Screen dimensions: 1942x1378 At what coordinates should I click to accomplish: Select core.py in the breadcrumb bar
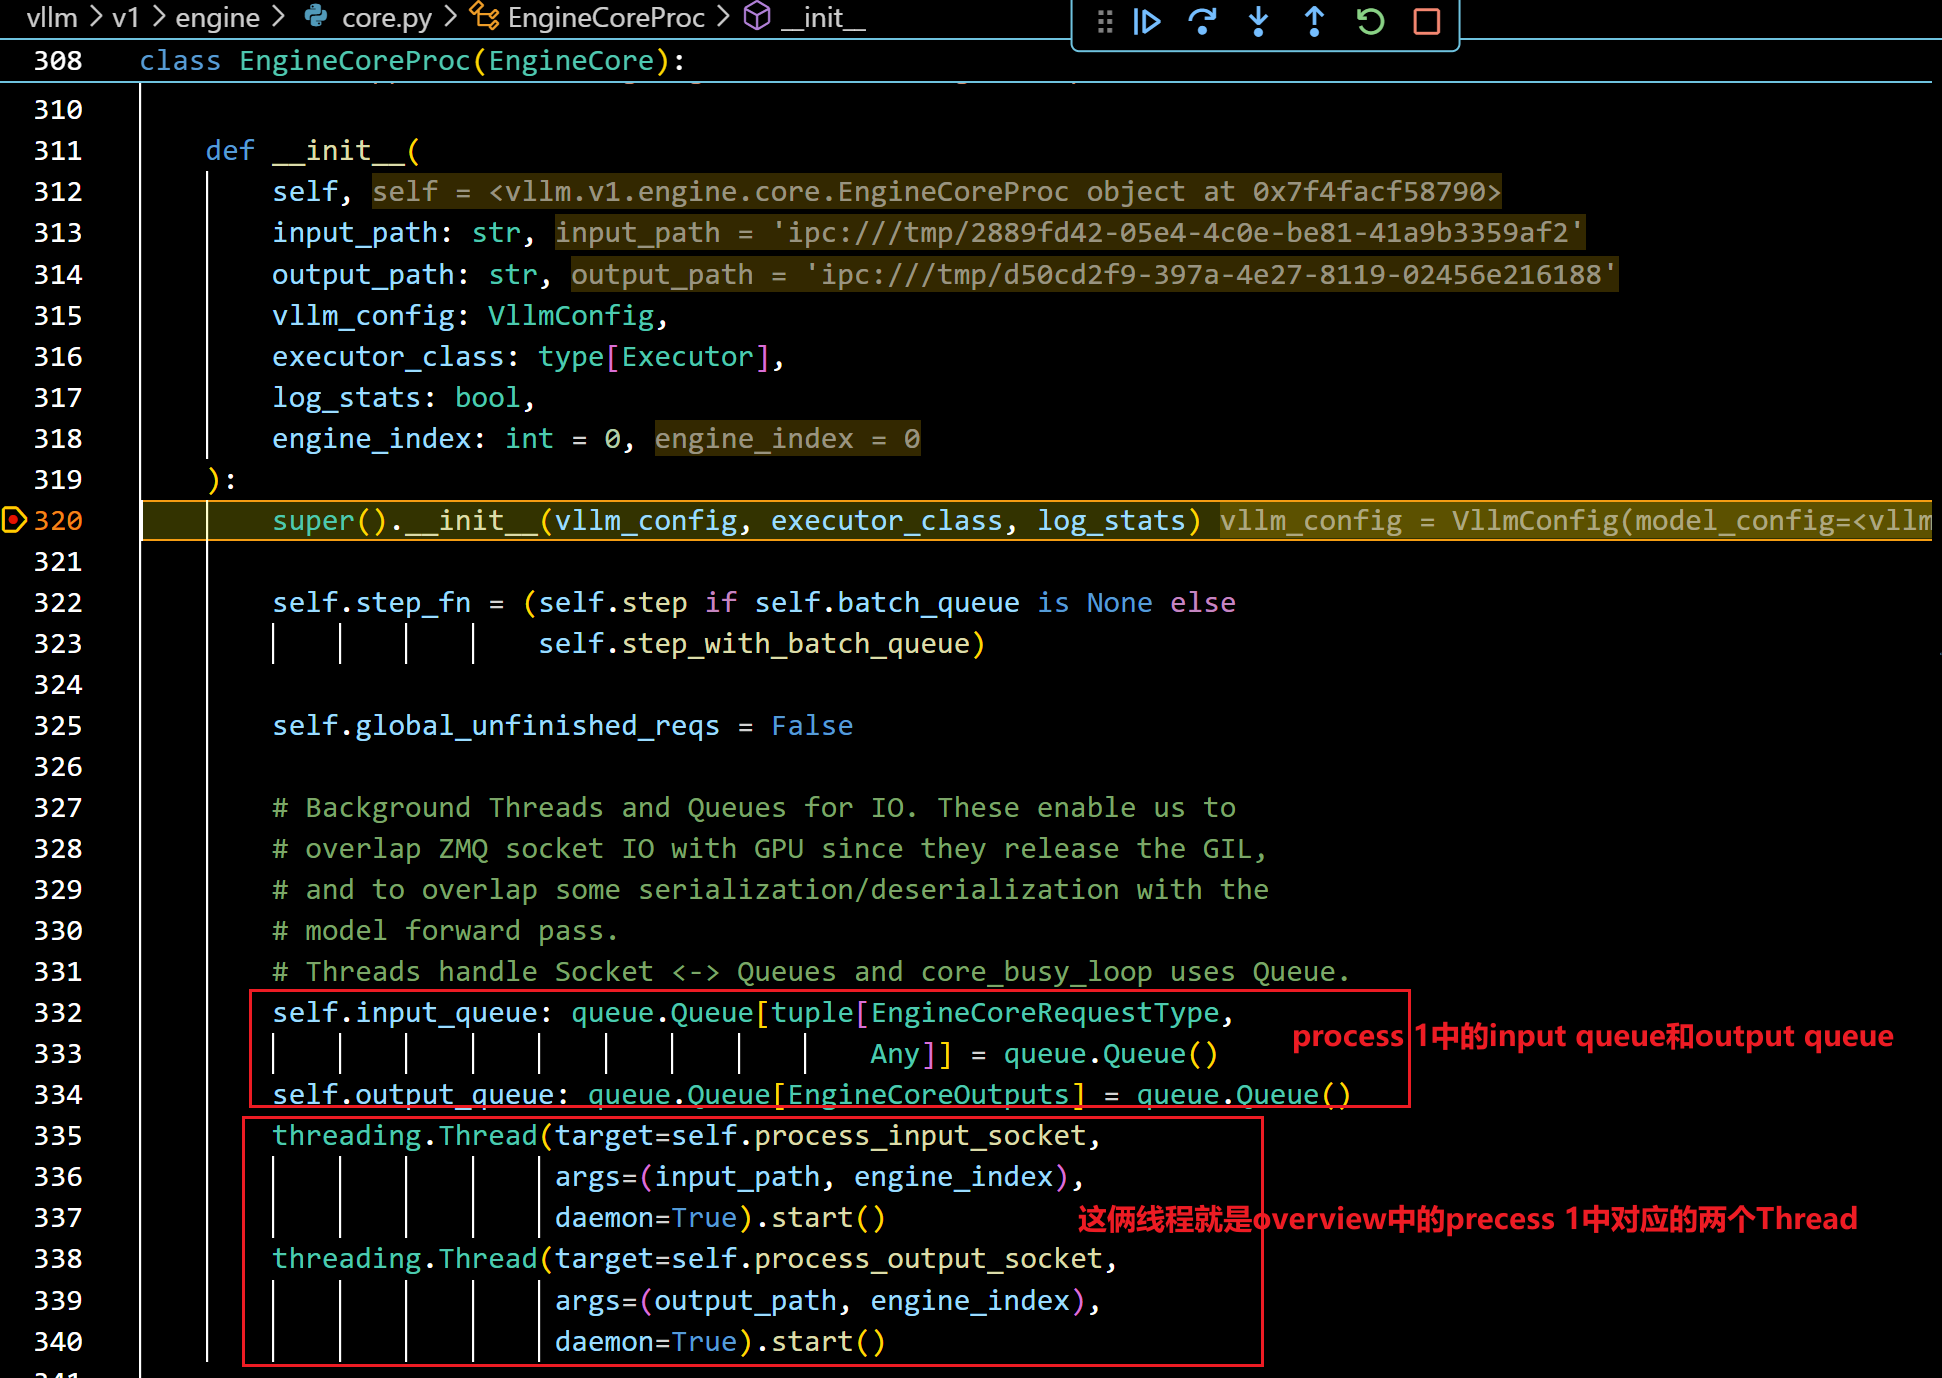click(386, 17)
